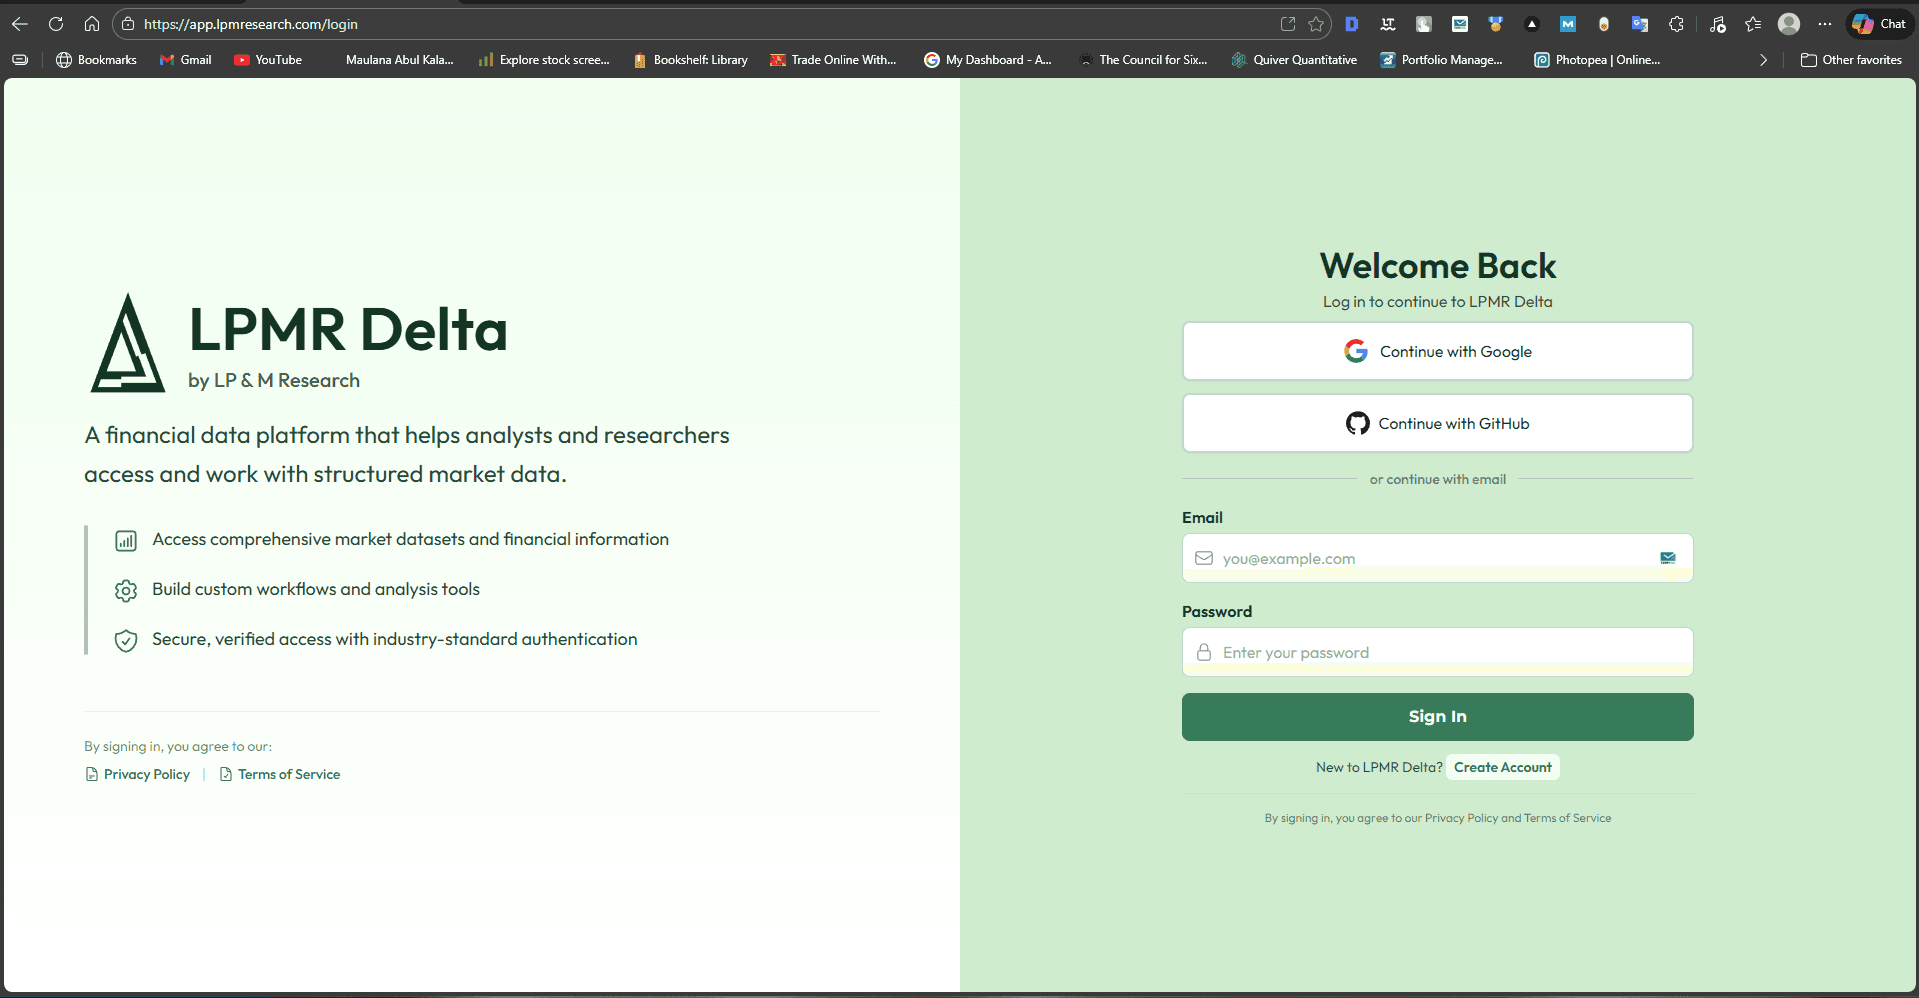Click the browser home icon
This screenshot has height=998, width=1919.
(x=92, y=24)
